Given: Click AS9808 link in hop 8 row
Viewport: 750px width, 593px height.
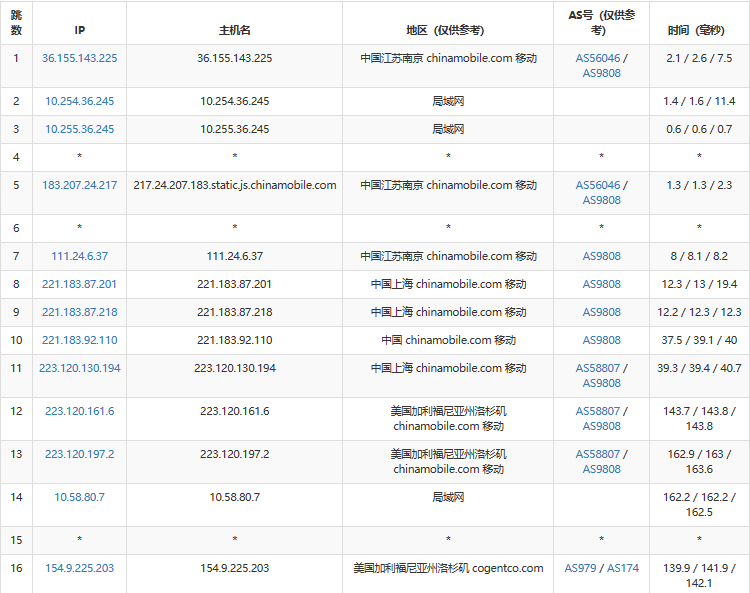Looking at the screenshot, I should (601, 284).
